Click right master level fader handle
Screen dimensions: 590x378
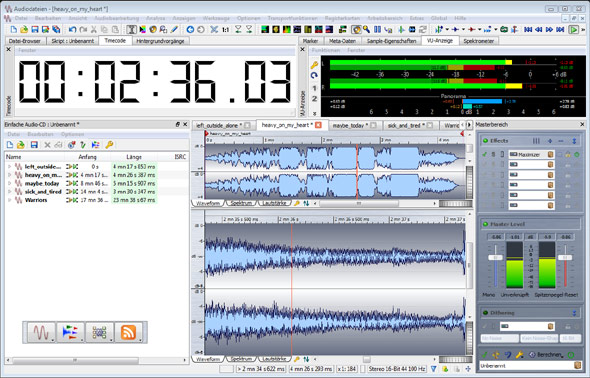565,258
